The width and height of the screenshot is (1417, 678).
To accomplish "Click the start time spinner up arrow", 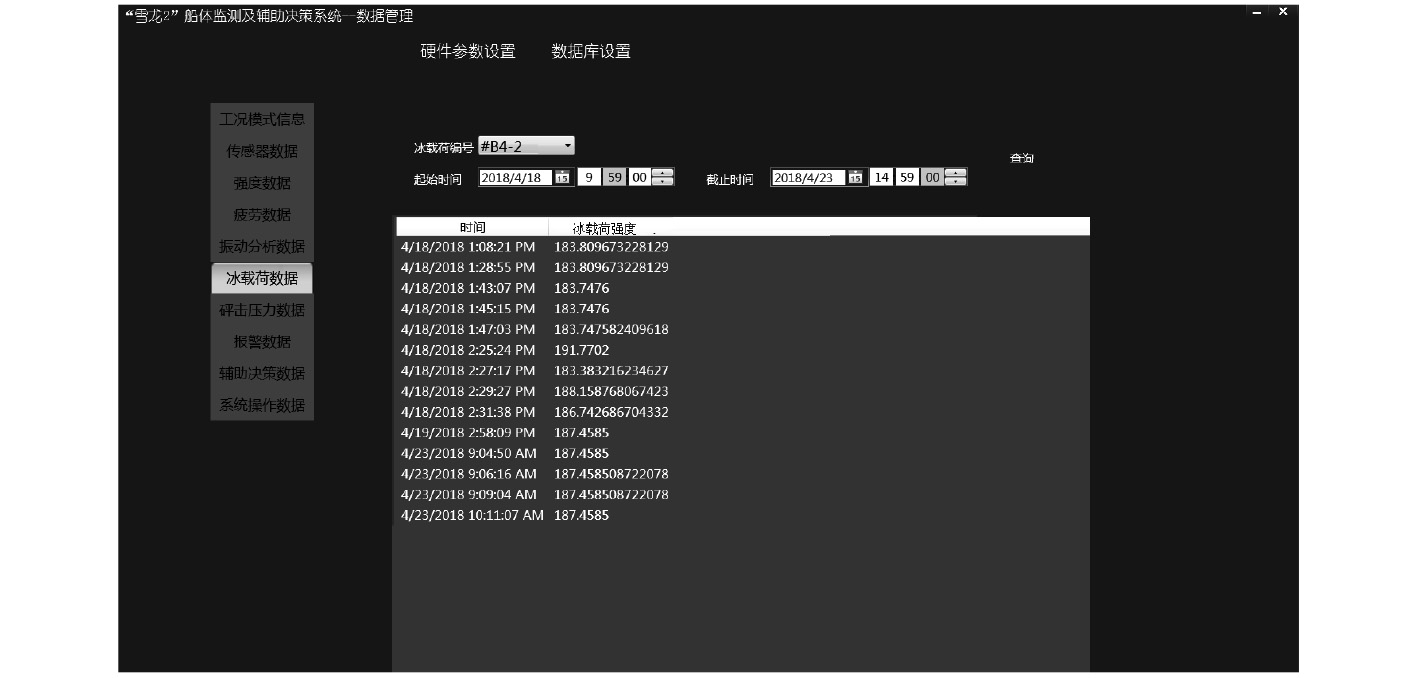I will coord(662,173).
